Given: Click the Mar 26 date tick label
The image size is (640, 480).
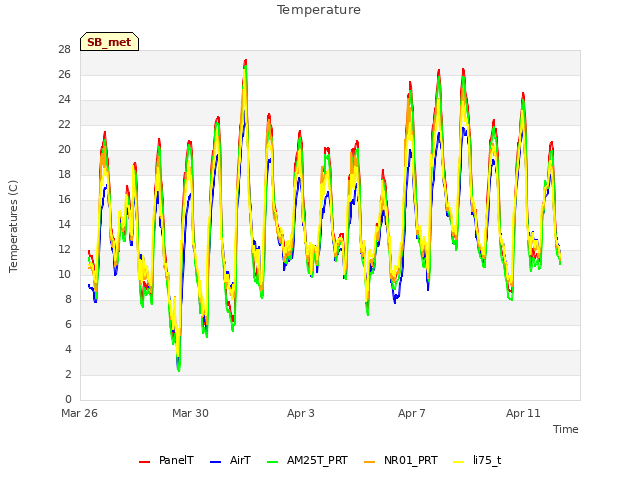Looking at the screenshot, I should tap(80, 413).
